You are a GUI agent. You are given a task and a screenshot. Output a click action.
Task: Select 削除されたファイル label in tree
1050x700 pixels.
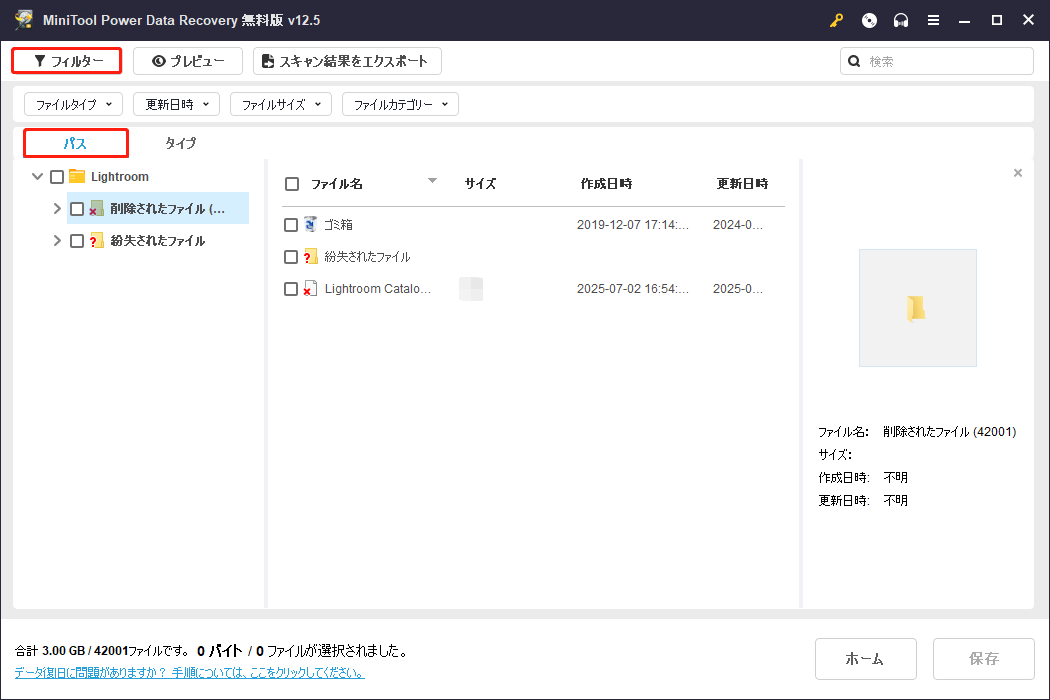click(x=167, y=209)
